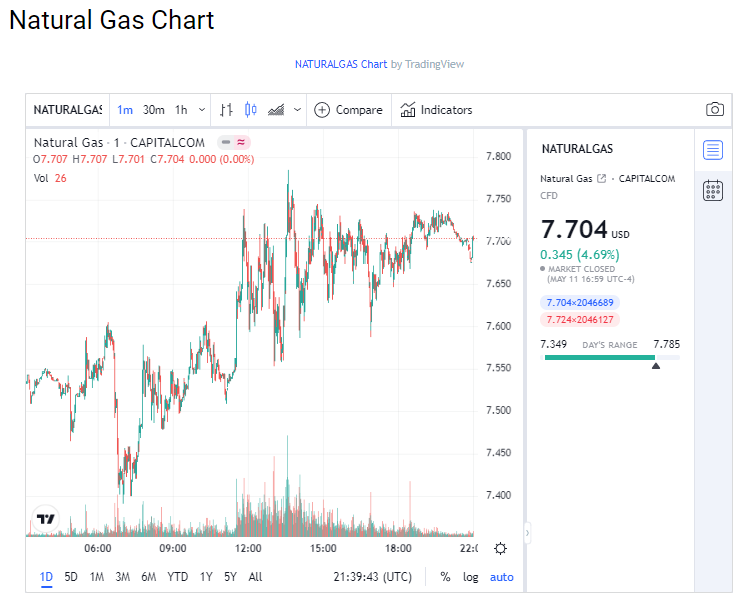Take a chart snapshot with camera icon
Image resolution: width=746 pixels, height=608 pixels.
(715, 109)
